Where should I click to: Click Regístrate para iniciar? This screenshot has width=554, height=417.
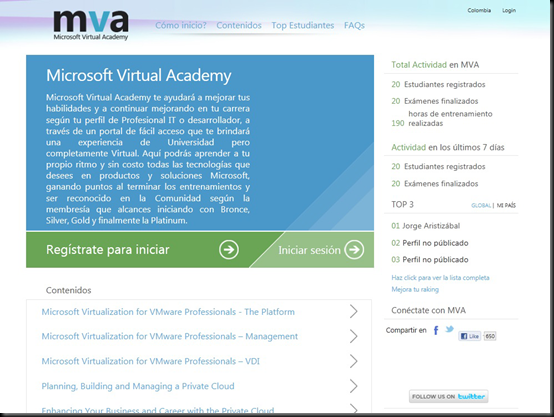coord(108,249)
